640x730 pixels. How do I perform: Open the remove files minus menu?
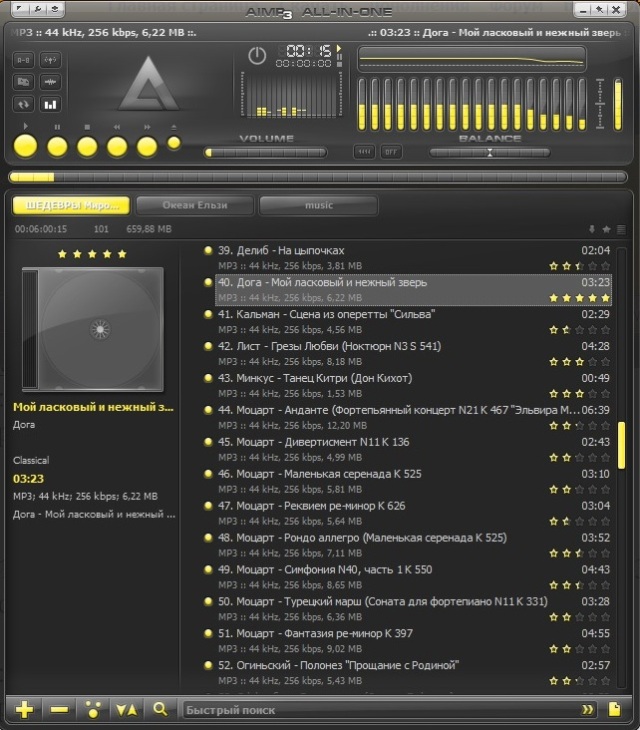(x=59, y=710)
